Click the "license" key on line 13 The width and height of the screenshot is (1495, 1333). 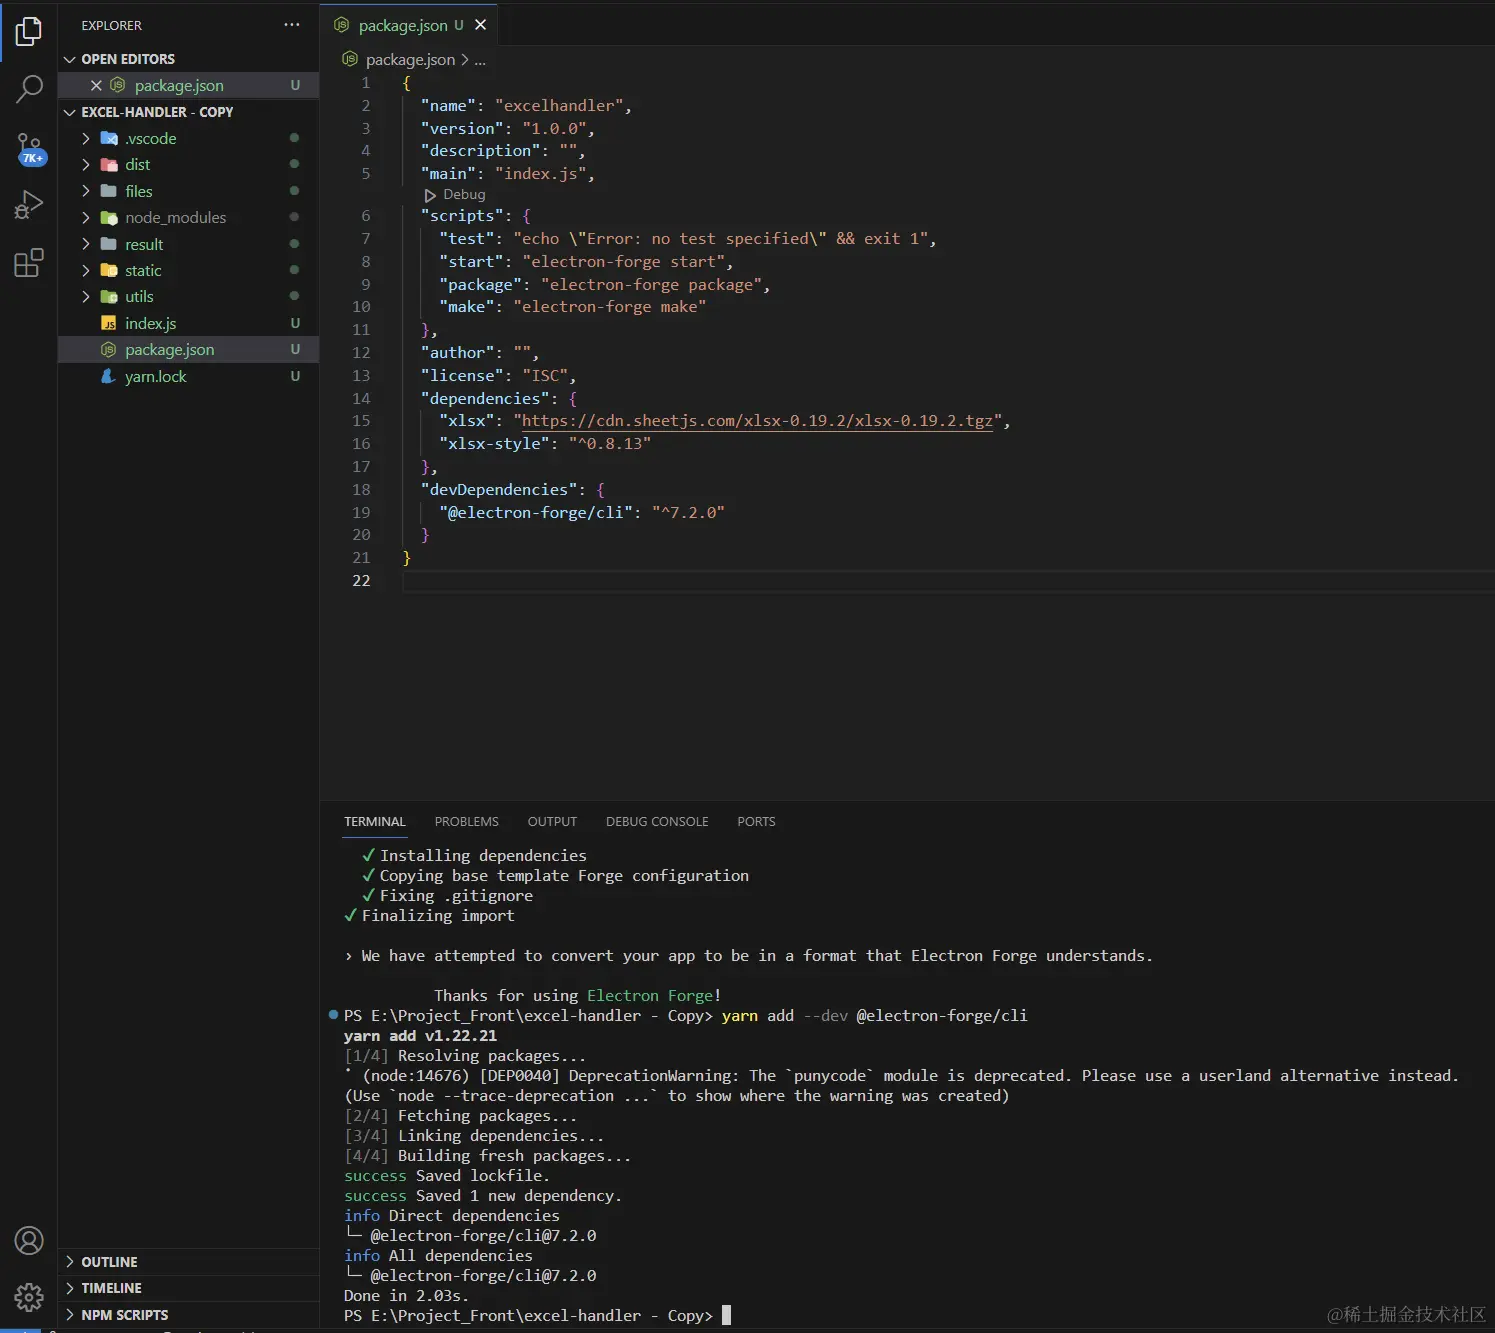tap(462, 376)
